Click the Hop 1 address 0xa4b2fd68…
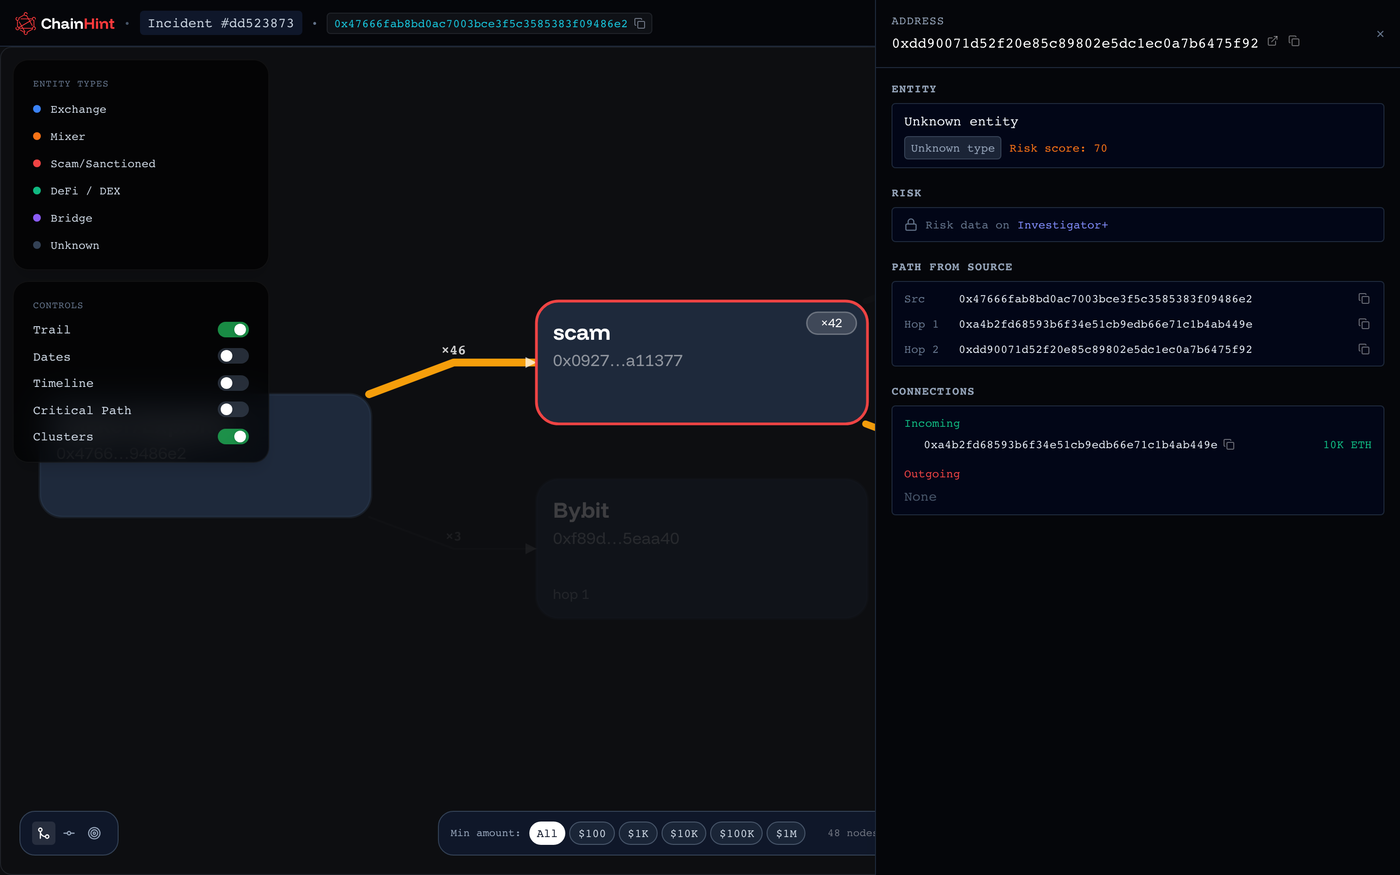 (1105, 324)
